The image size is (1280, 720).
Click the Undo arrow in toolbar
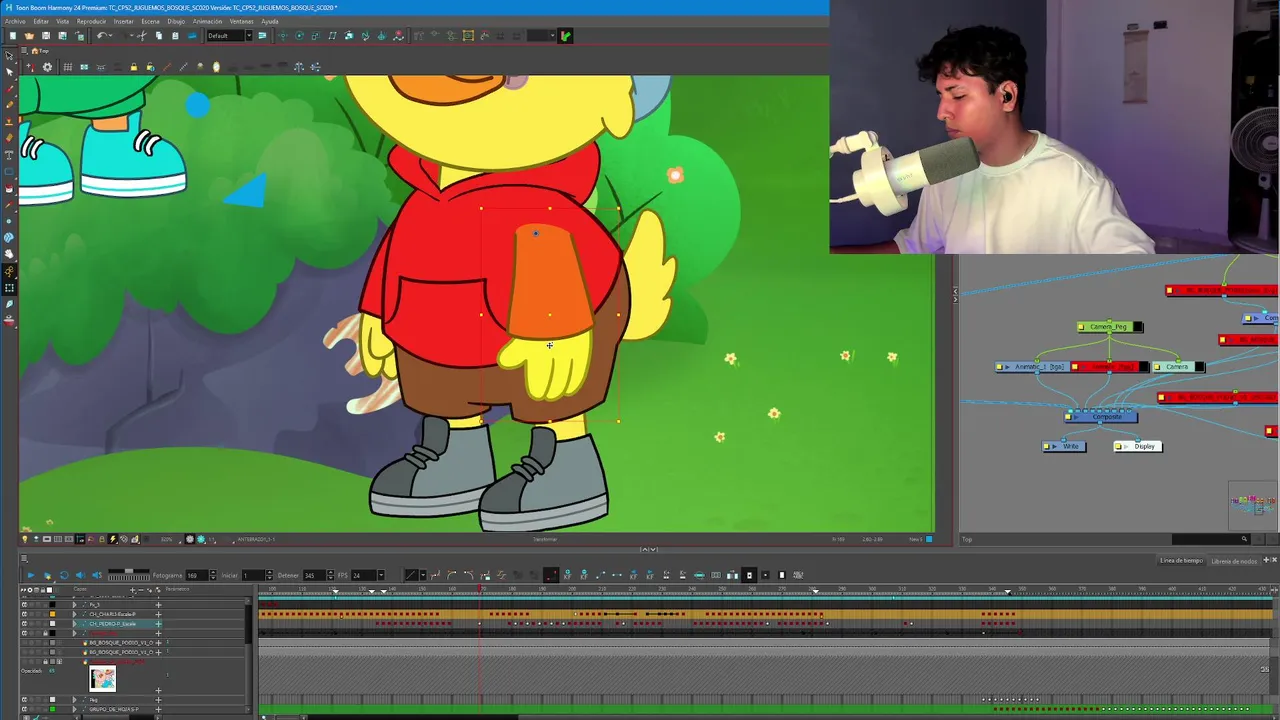tap(101, 36)
